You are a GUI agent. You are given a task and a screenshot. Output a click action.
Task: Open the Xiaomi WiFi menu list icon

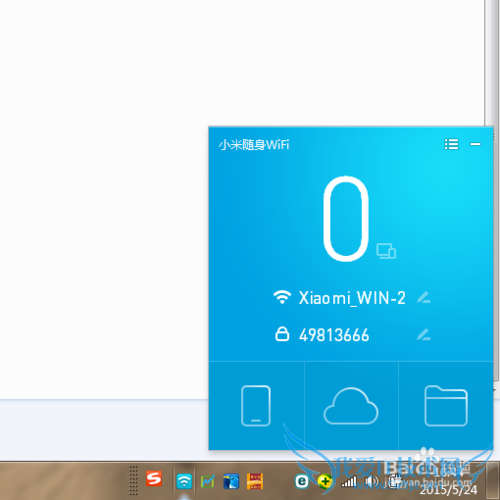click(x=451, y=144)
